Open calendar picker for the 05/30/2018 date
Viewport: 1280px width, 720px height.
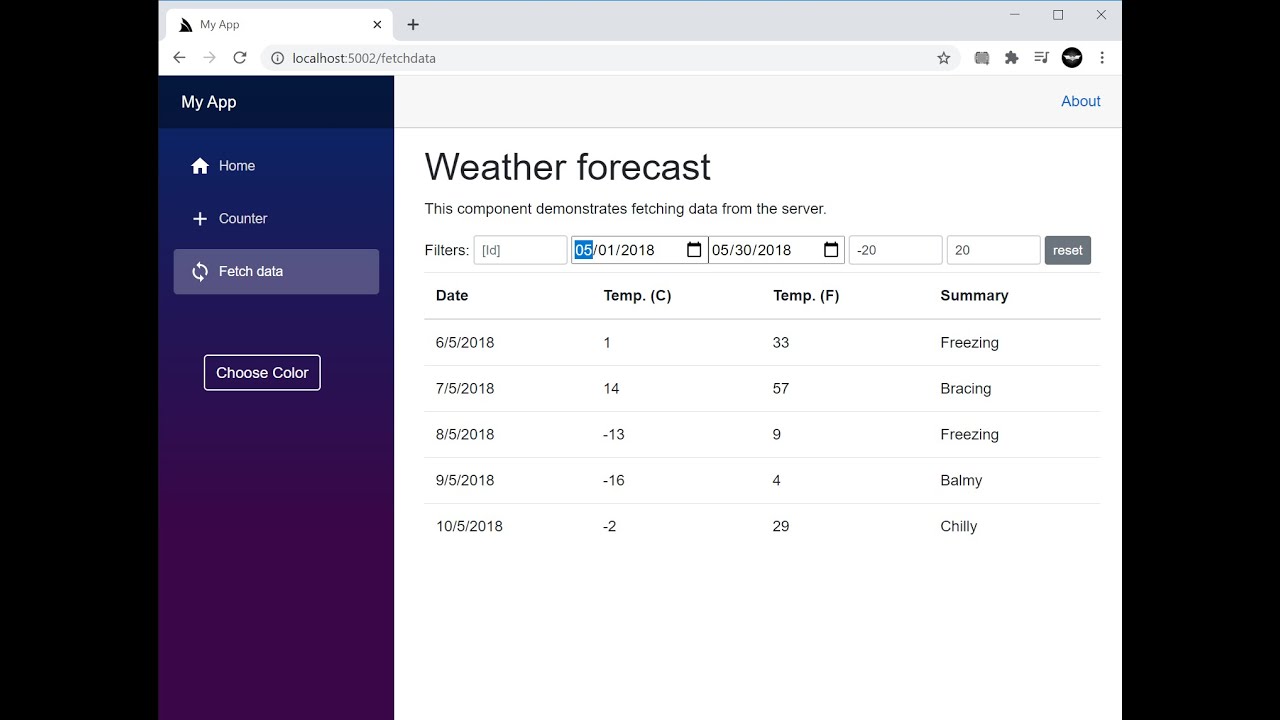tap(831, 250)
